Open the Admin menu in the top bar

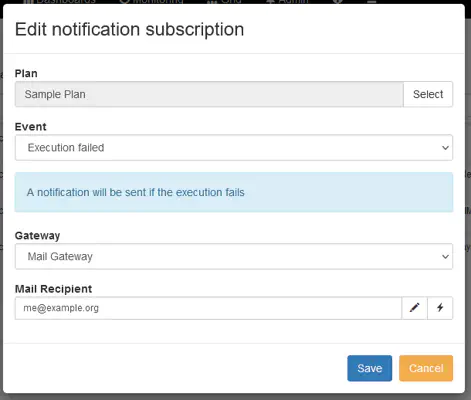click(x=288, y=2)
